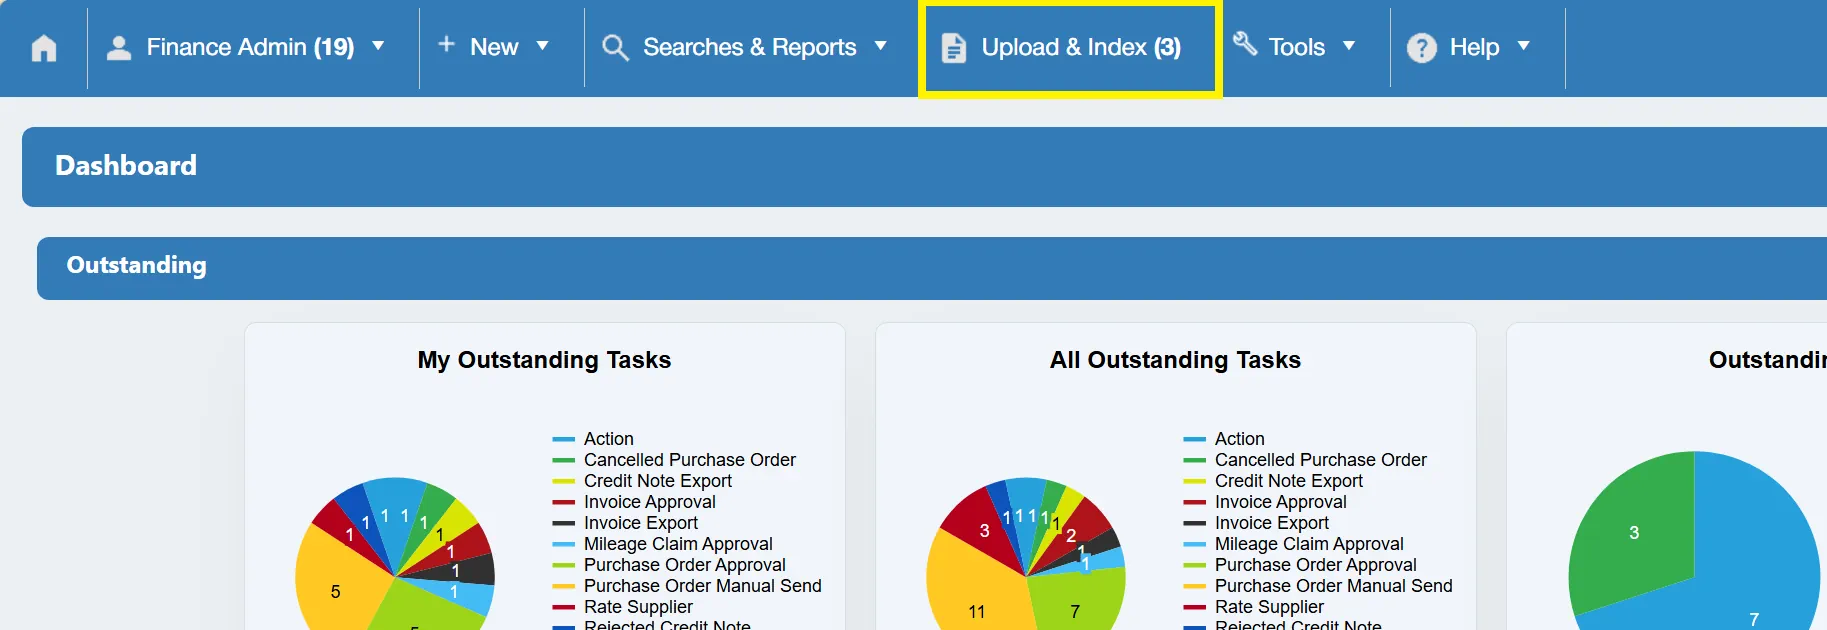Click the magnifying glass search icon
Image resolution: width=1827 pixels, height=630 pixels.
[x=615, y=48]
